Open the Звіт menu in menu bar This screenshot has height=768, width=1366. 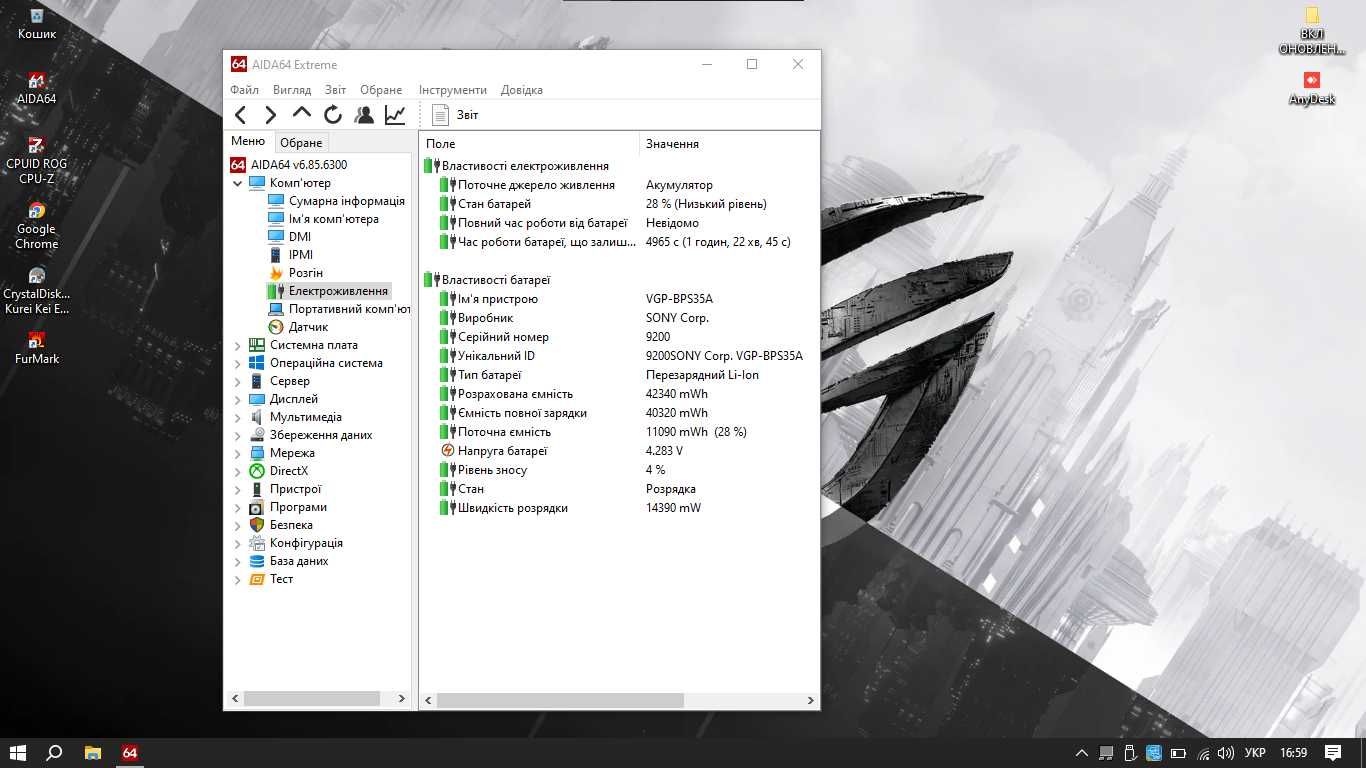[335, 90]
